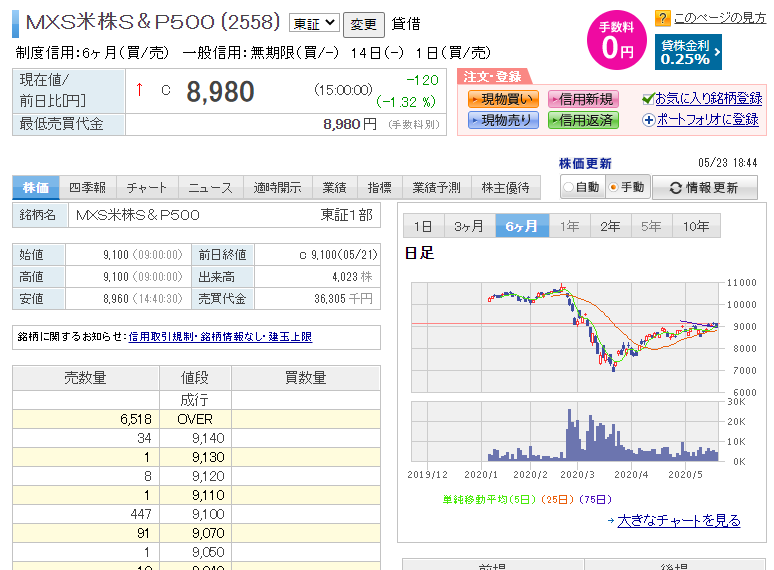Screen dimensions: 774x570
Task: Click the 9,100 price in order book
Action: pos(208,514)
